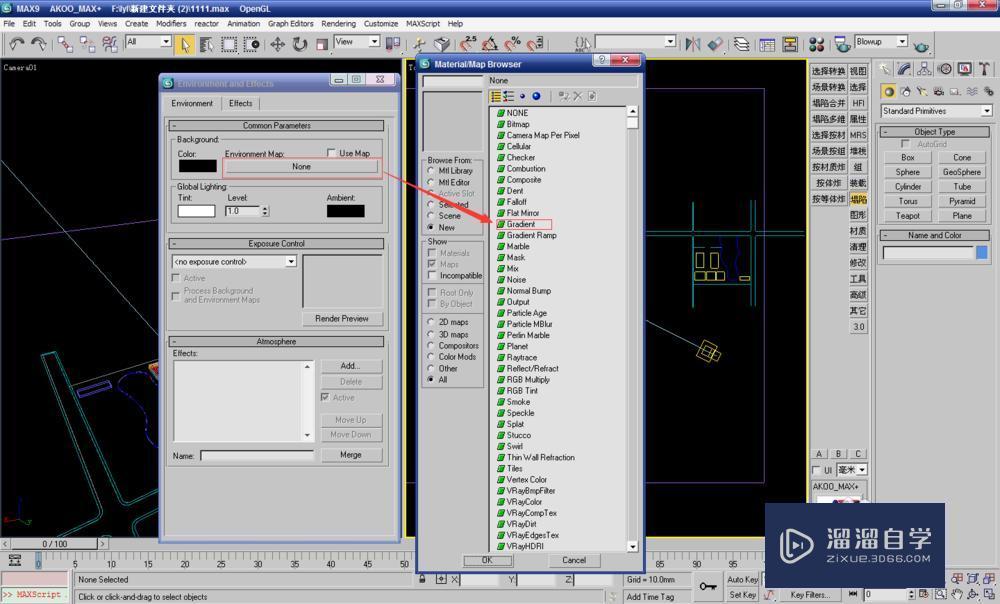Image resolution: width=1000 pixels, height=604 pixels.
Task: Click the Undo arrow in main toolbar
Action: point(17,44)
